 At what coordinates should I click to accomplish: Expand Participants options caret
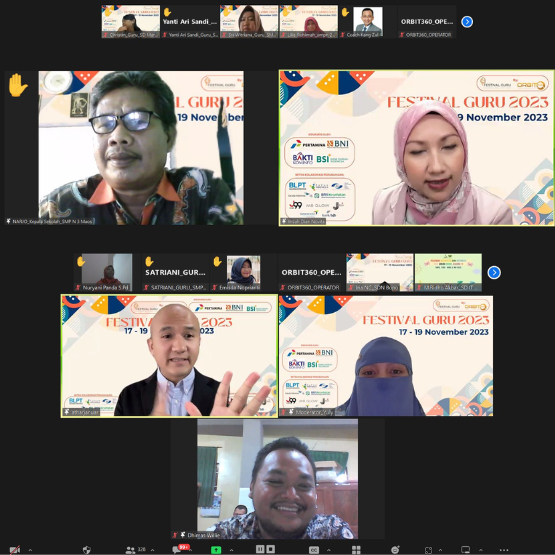153,550
